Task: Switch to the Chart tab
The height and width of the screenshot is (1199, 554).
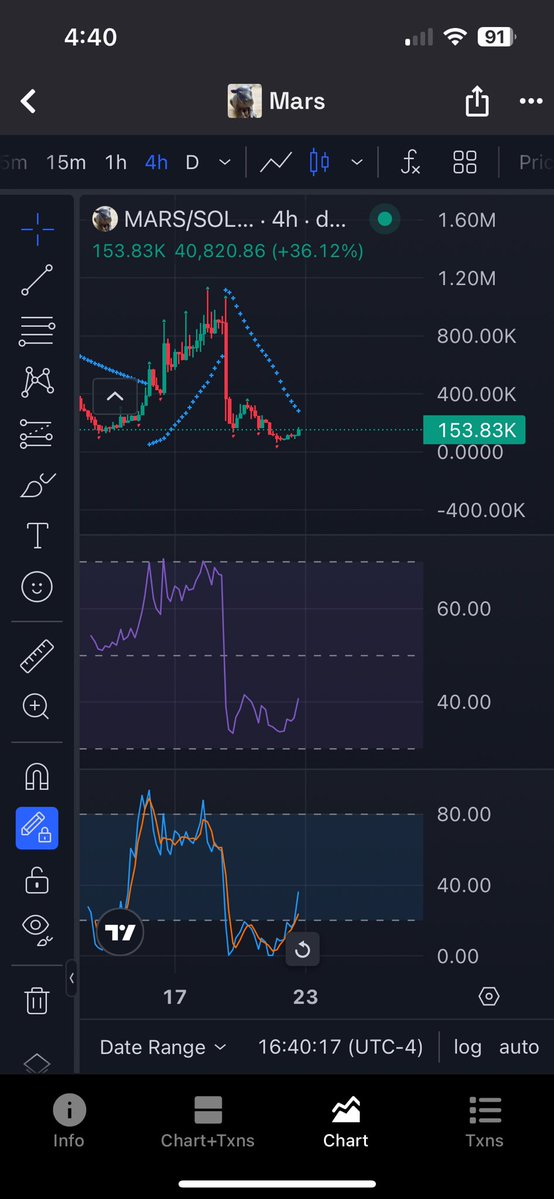Action: pyautogui.click(x=346, y=1121)
